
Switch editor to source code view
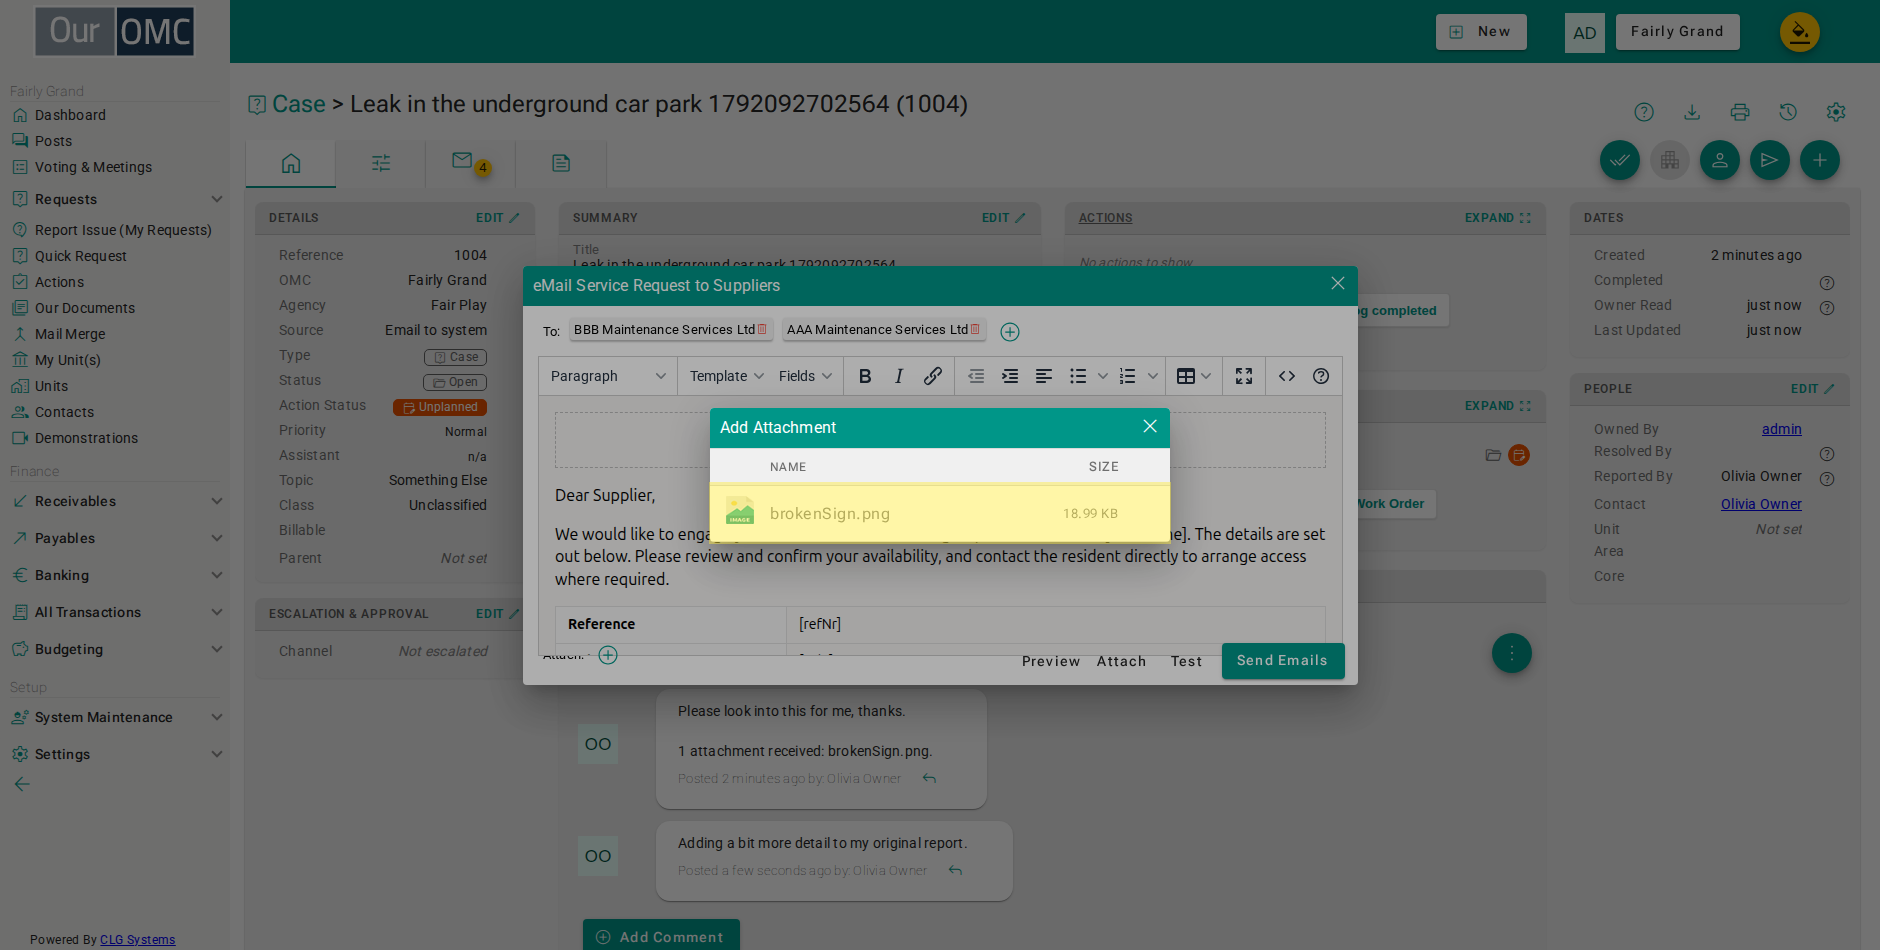[x=1287, y=376]
